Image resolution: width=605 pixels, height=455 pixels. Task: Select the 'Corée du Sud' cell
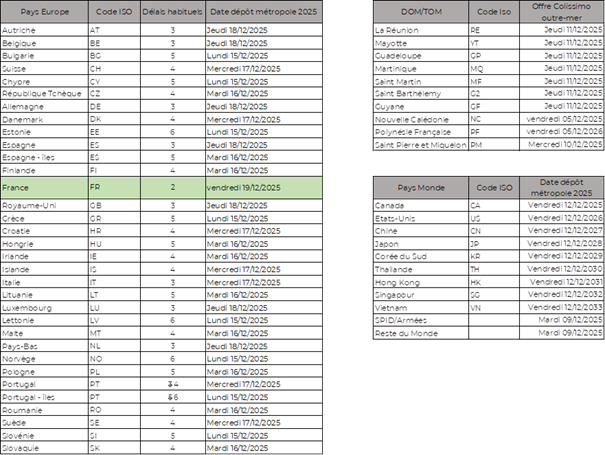pyautogui.click(x=421, y=256)
